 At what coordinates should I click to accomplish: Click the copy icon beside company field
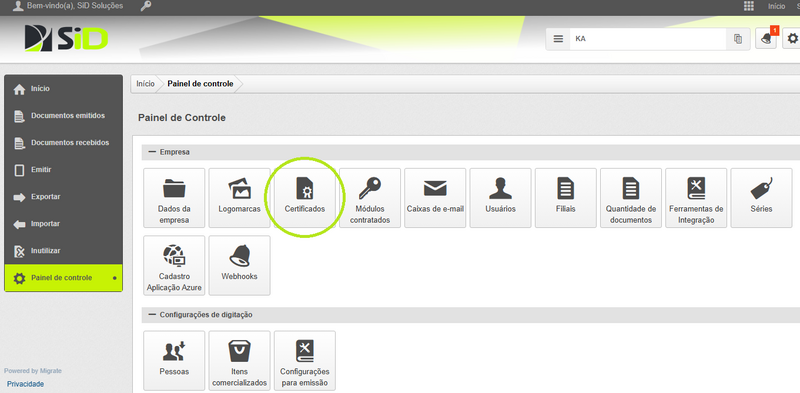click(738, 39)
